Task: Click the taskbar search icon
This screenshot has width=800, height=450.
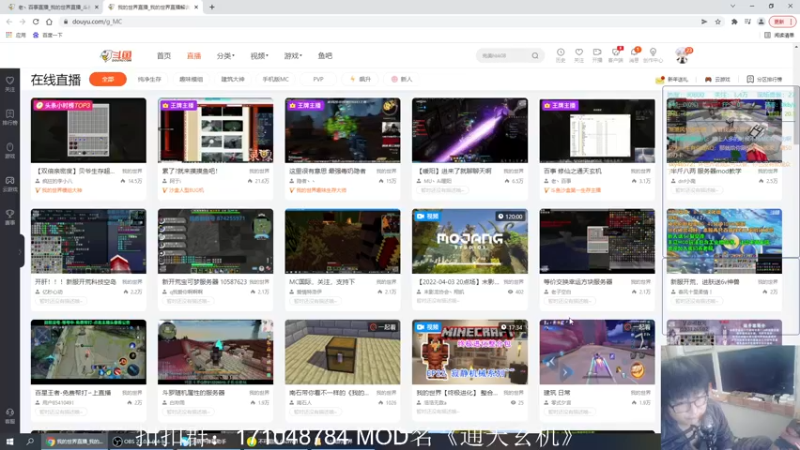Action: [30, 441]
